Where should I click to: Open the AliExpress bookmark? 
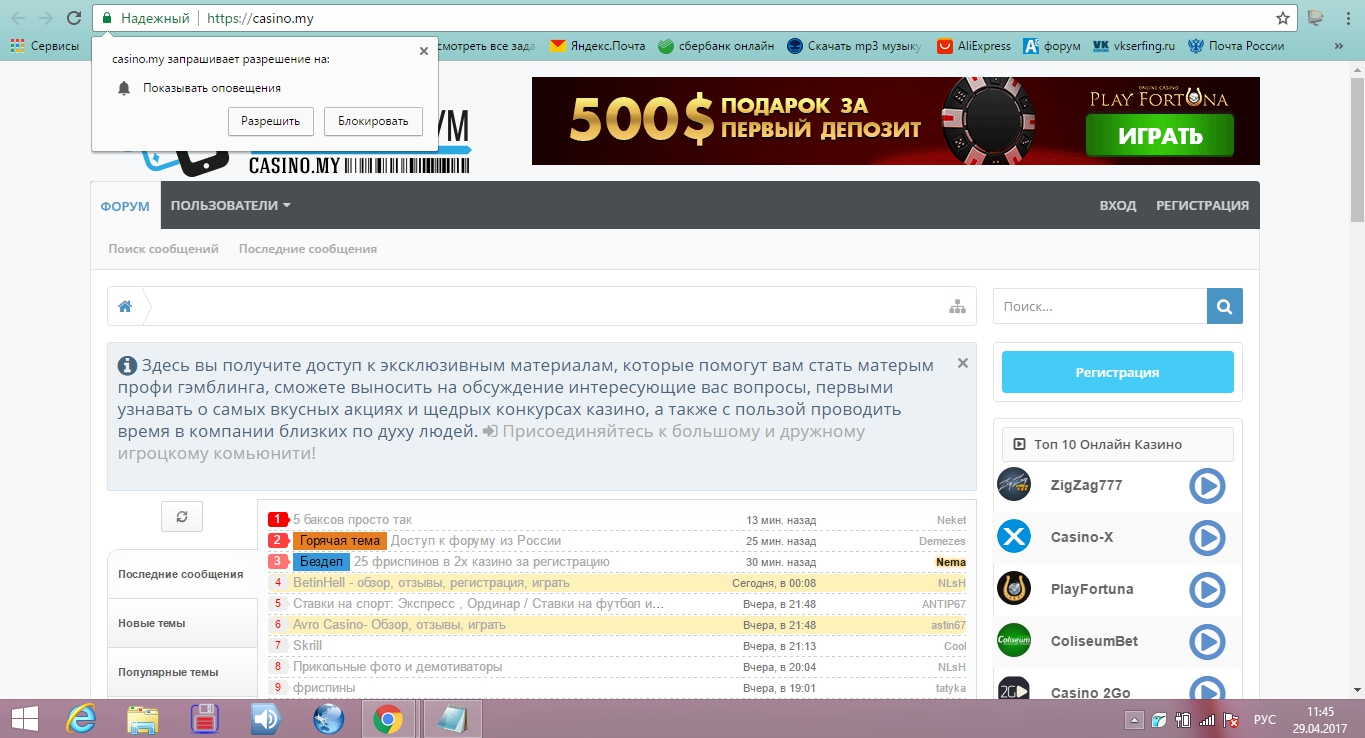(x=974, y=46)
